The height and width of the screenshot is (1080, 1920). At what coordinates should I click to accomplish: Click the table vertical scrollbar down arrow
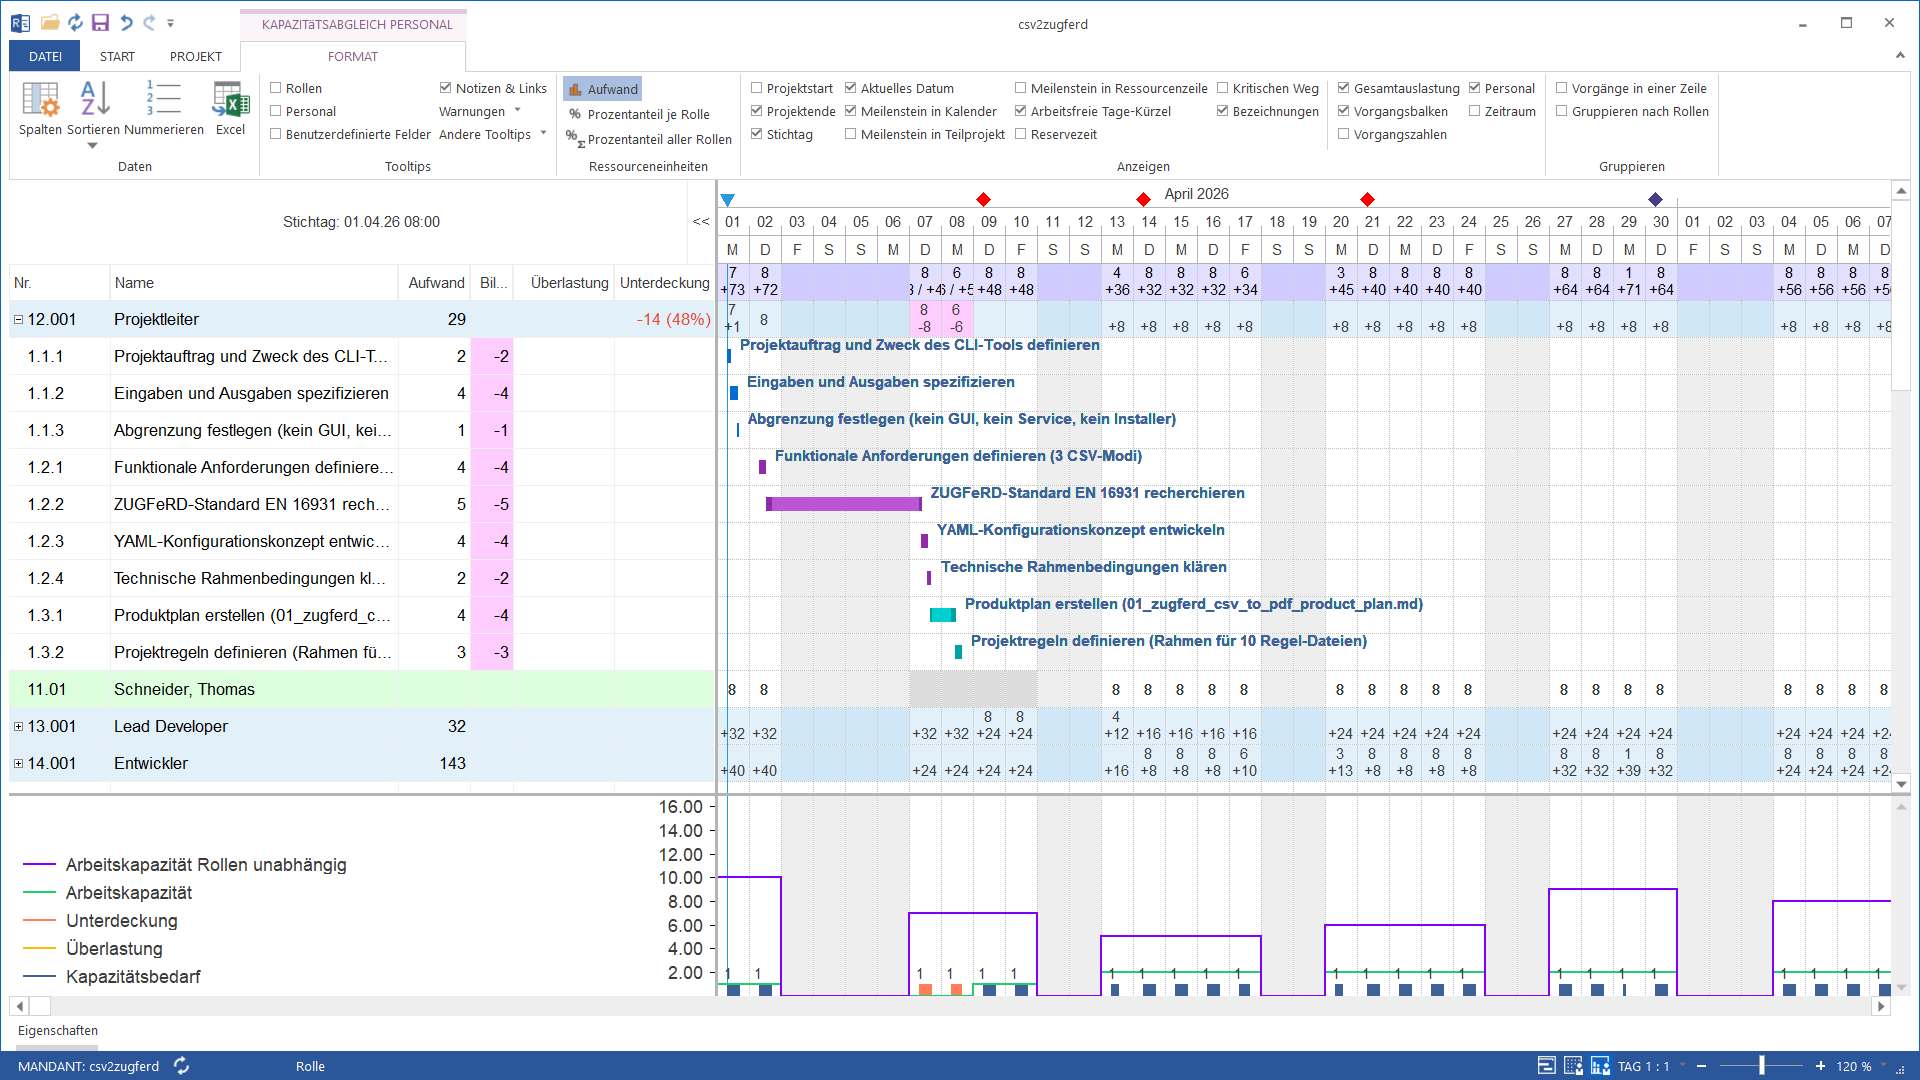1901,784
